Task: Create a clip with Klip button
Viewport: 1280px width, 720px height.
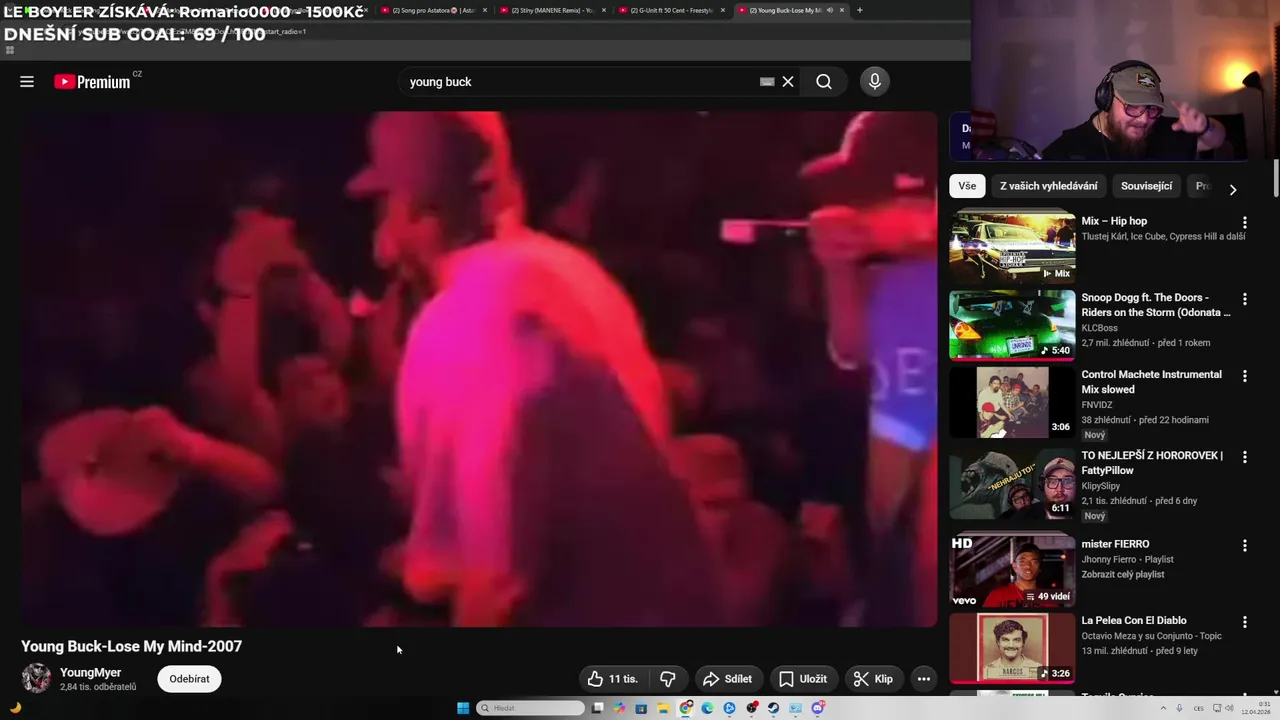Action: click(x=874, y=679)
